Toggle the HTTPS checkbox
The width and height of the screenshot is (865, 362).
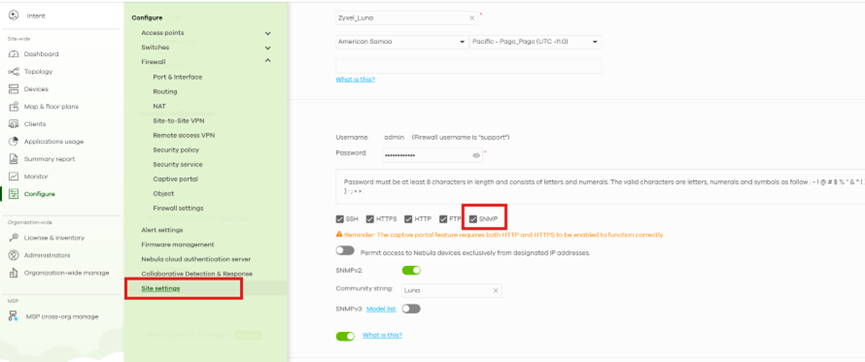pos(370,219)
